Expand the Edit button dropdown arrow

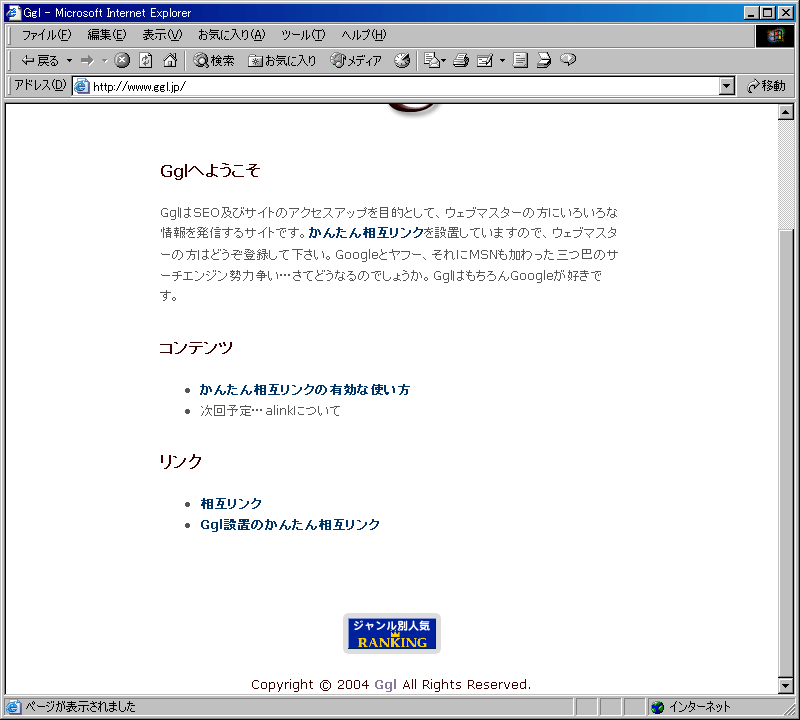click(x=503, y=61)
